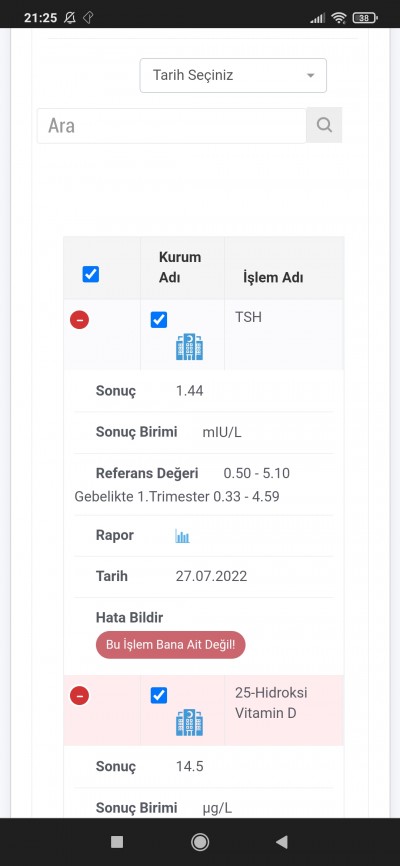This screenshot has width=400, height=866.
Task: Click the hospital icon in Vitamin D row
Action: 189,722
